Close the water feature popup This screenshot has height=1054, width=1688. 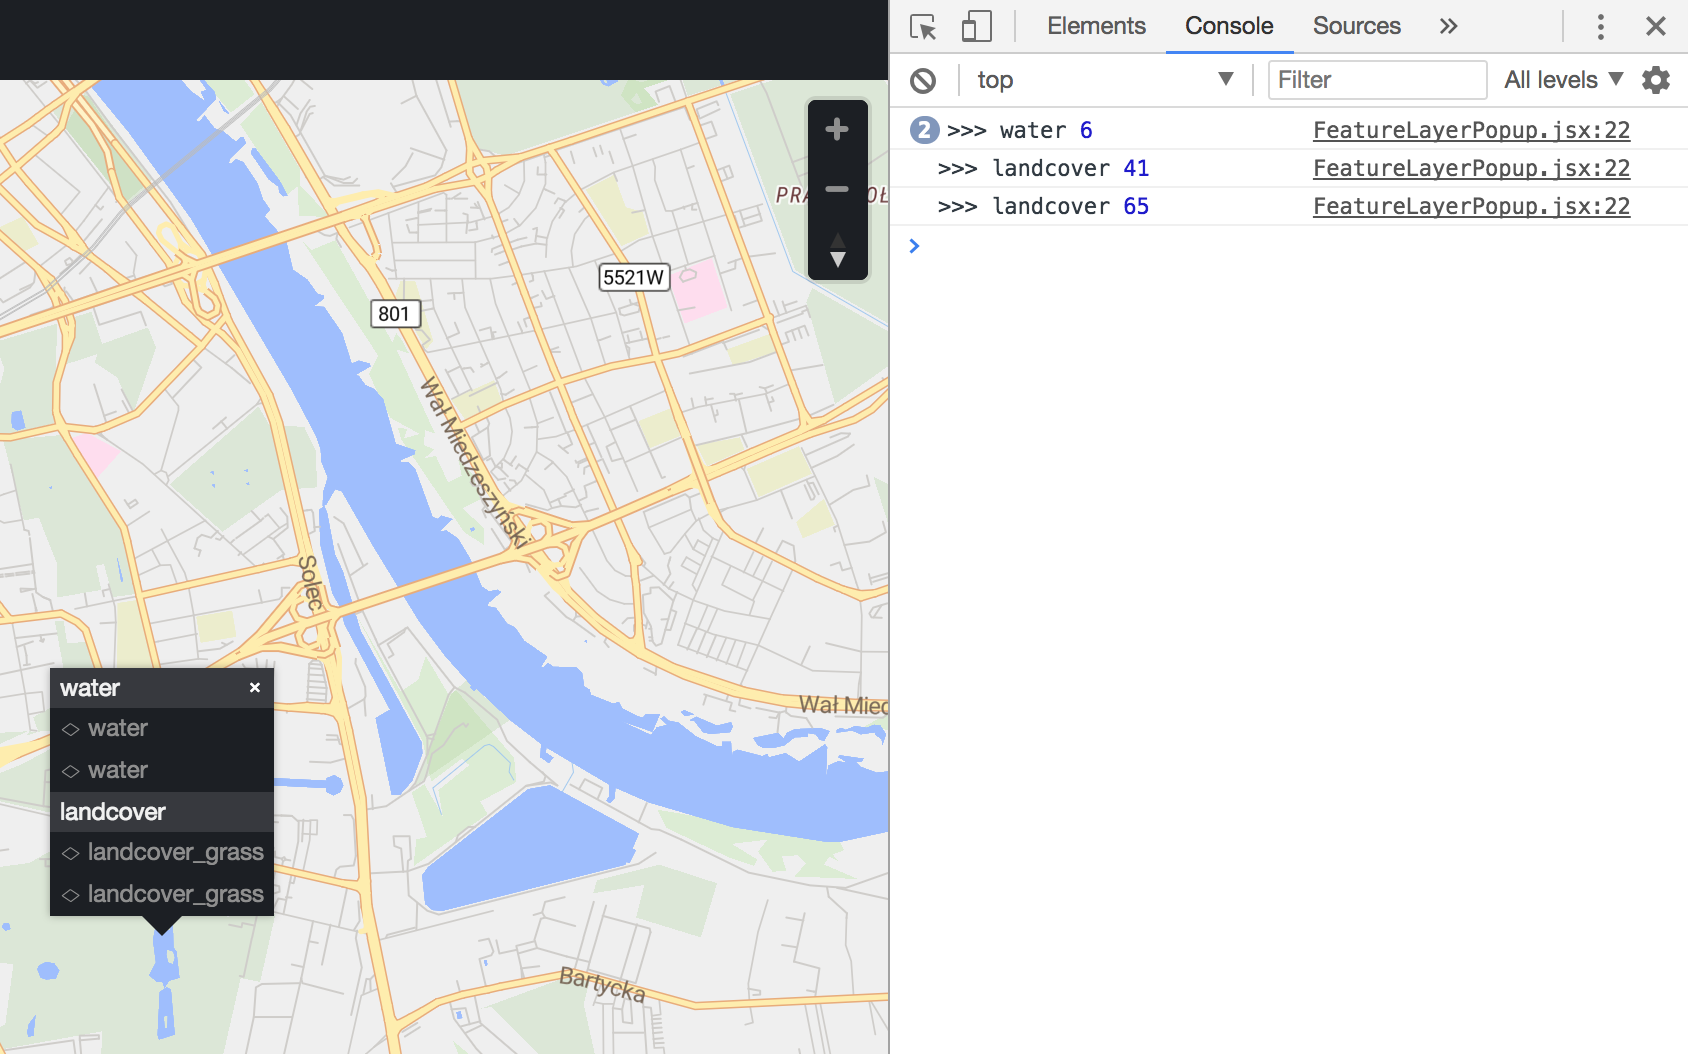point(255,687)
